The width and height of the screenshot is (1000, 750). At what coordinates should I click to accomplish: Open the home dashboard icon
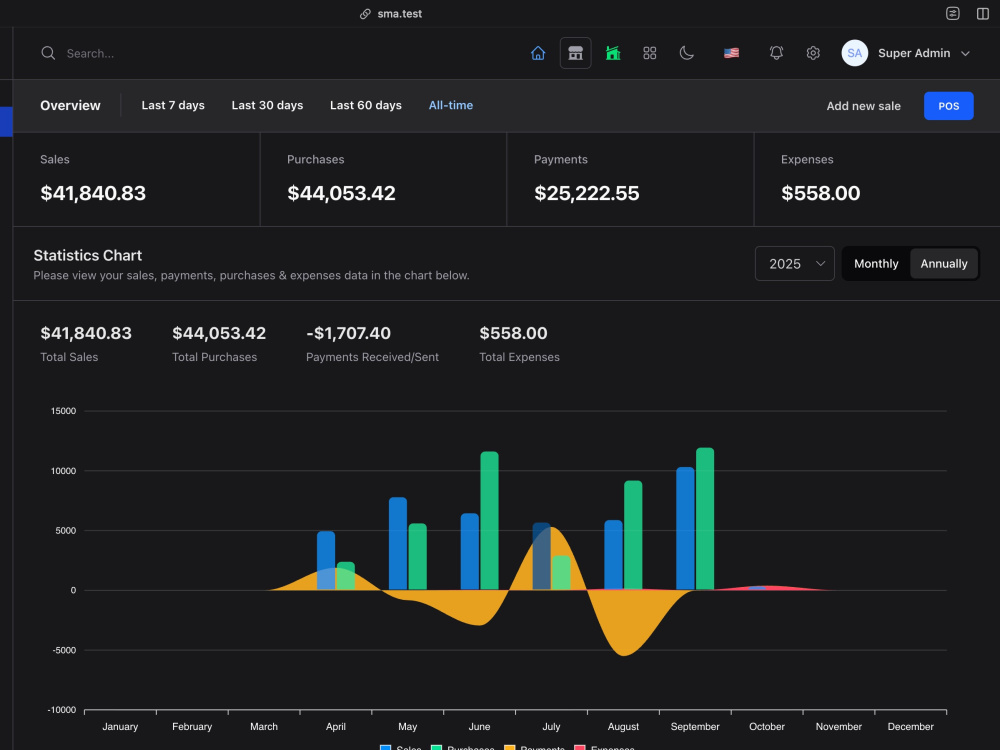coord(538,54)
